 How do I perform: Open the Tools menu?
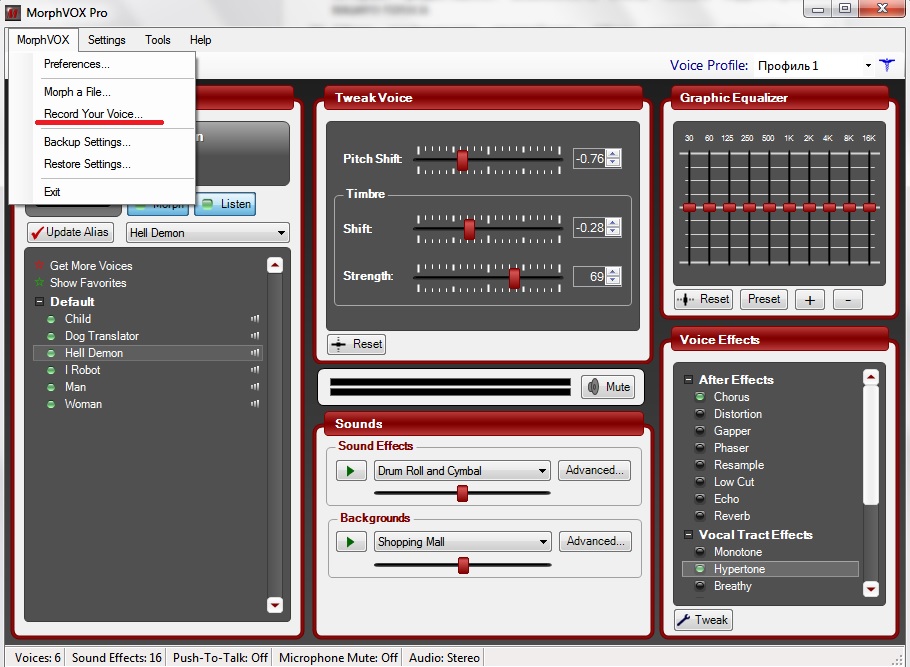pos(158,39)
